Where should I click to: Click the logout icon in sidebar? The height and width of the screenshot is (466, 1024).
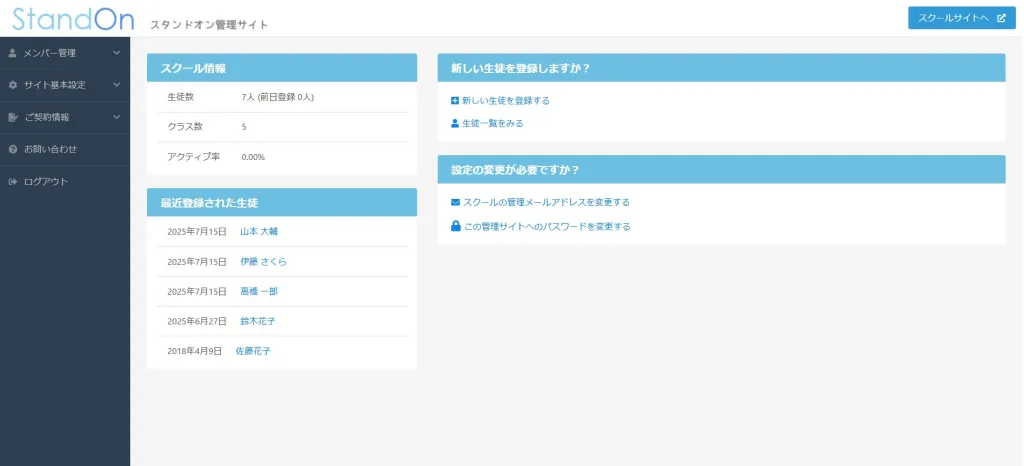pos(12,181)
